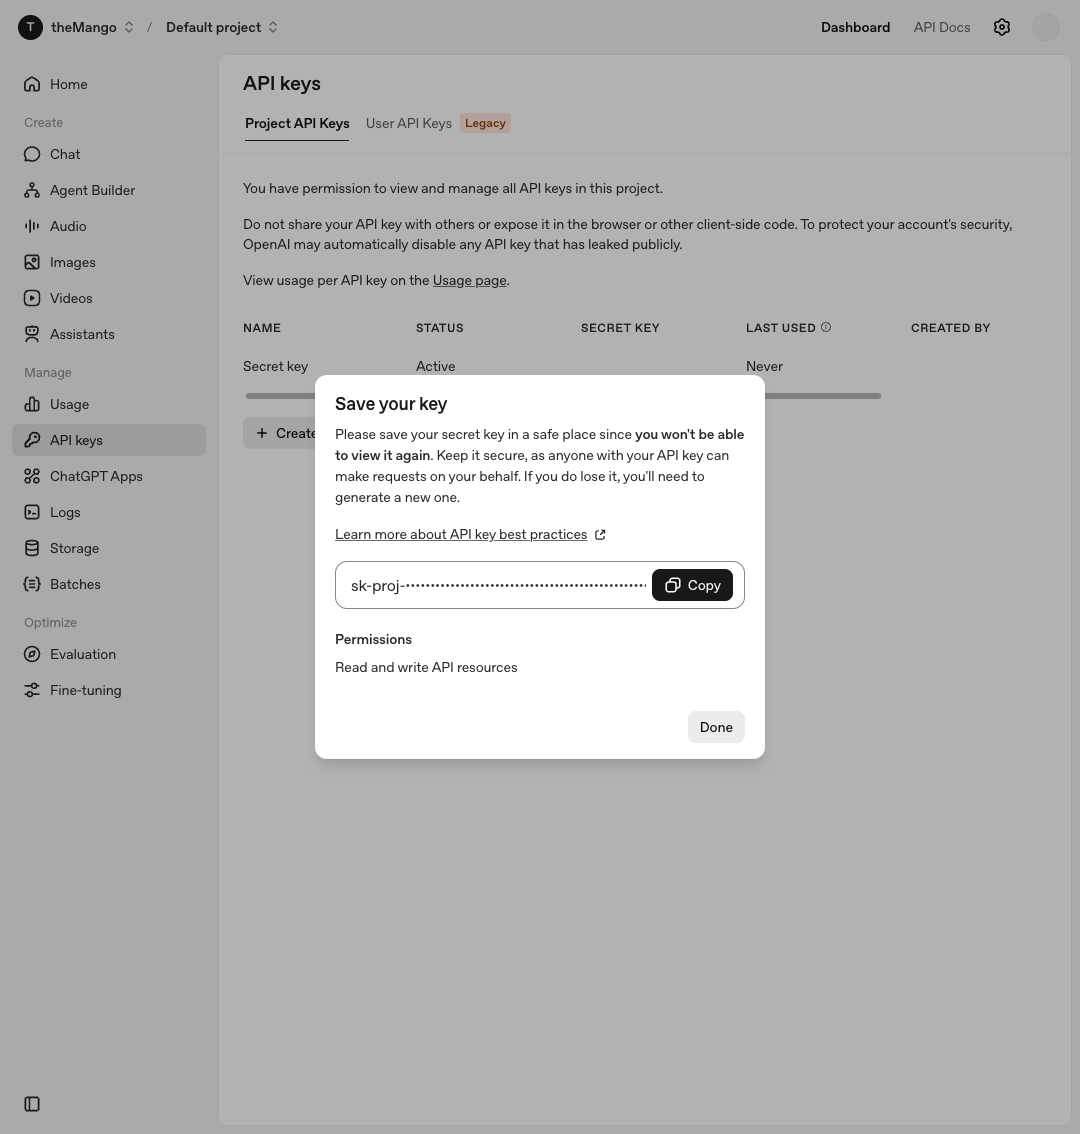
Task: Open the Images sidebar icon
Action: point(32,263)
